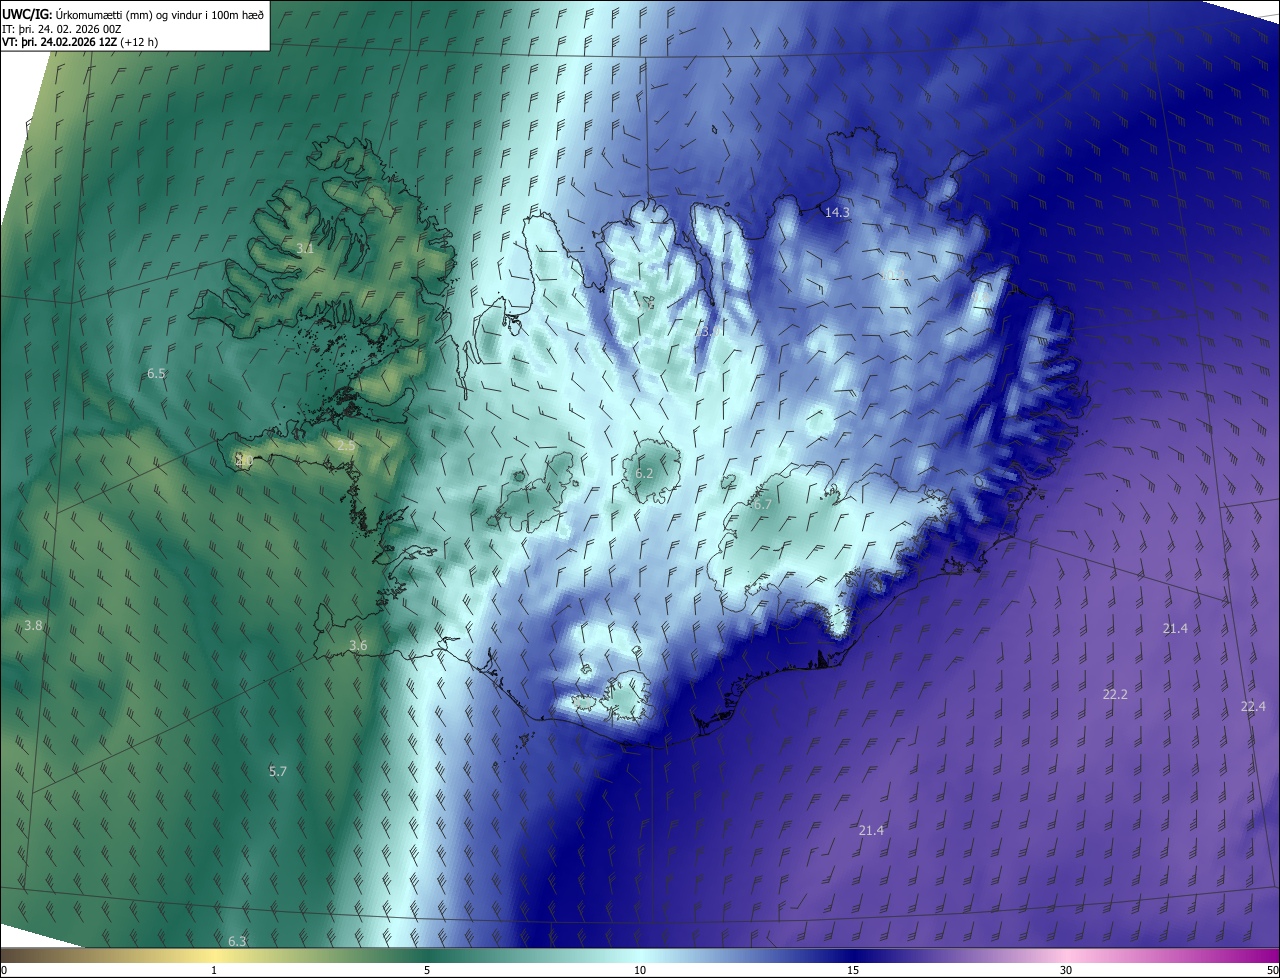Click the 50 tick on the color scale
The width and height of the screenshot is (1280, 978).
pyautogui.click(x=1271, y=970)
